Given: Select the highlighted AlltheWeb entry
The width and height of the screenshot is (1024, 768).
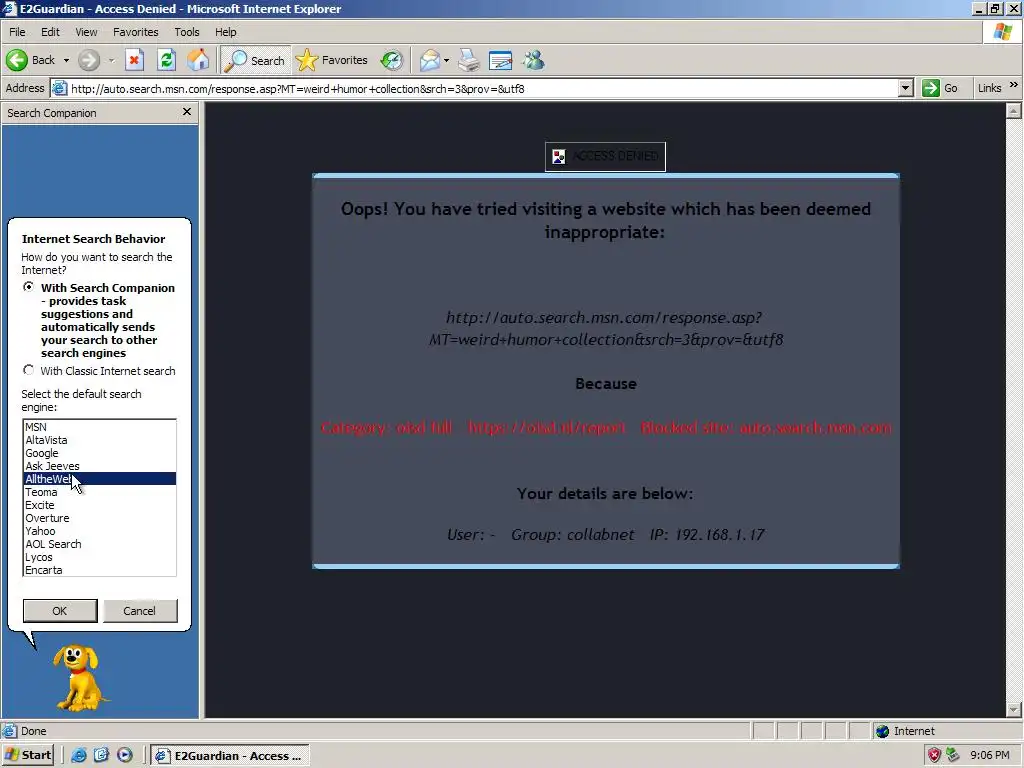Looking at the screenshot, I should coord(99,479).
